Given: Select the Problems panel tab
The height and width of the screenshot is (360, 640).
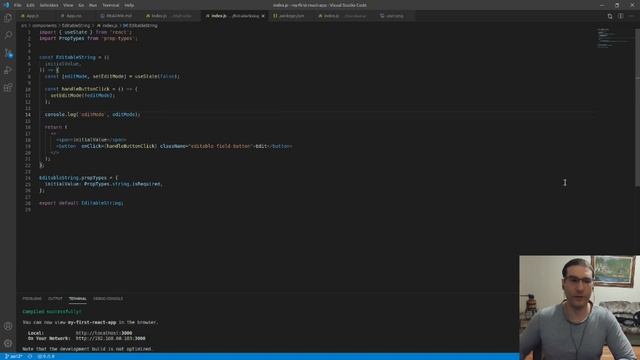Looking at the screenshot, I should coord(32,298).
